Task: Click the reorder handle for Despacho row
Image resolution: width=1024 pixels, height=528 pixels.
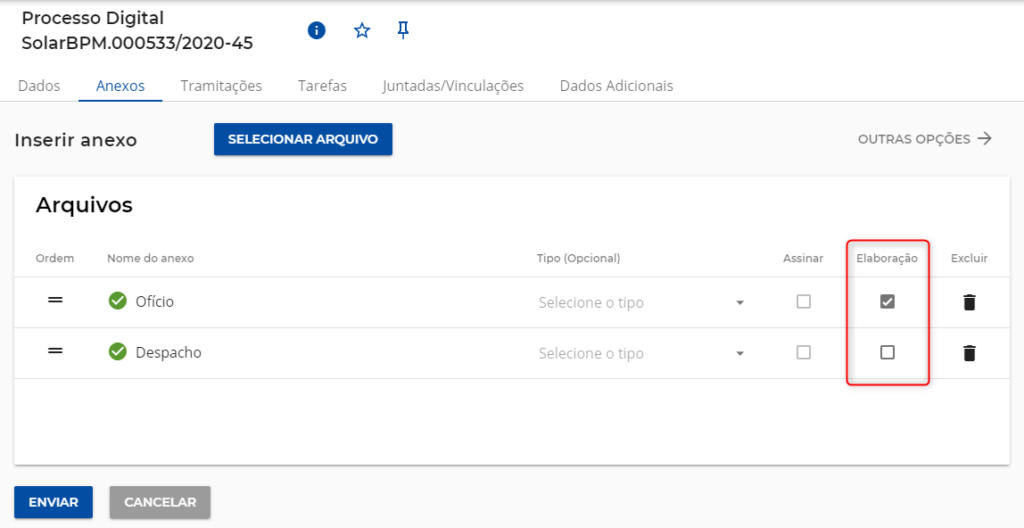Action: [56, 352]
